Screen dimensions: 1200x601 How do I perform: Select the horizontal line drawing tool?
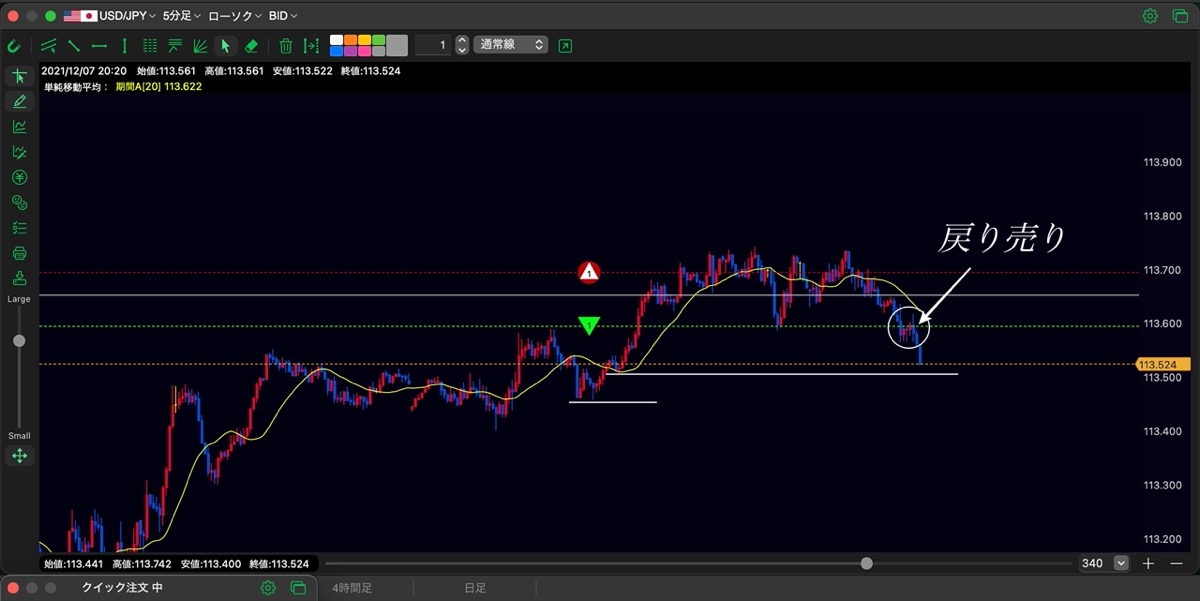(99, 45)
